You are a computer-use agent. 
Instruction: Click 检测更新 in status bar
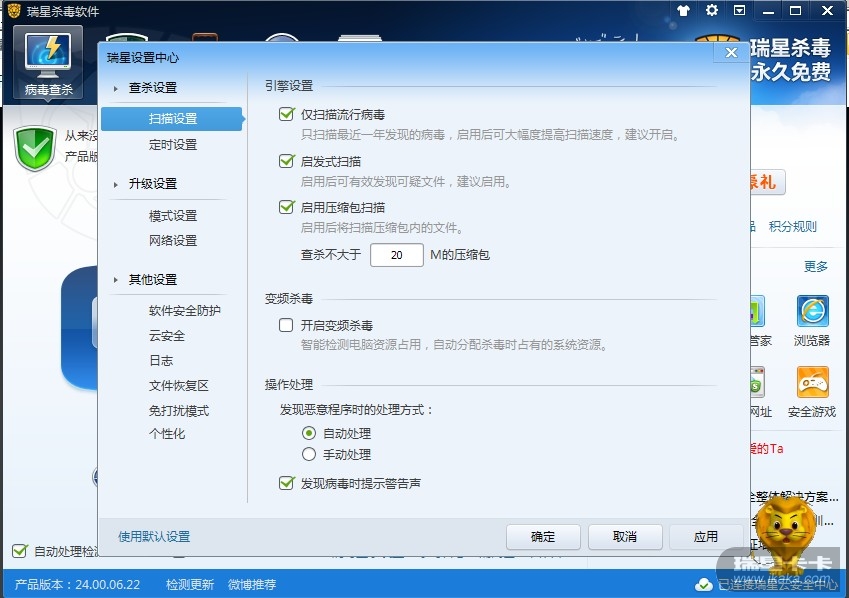pos(190,584)
